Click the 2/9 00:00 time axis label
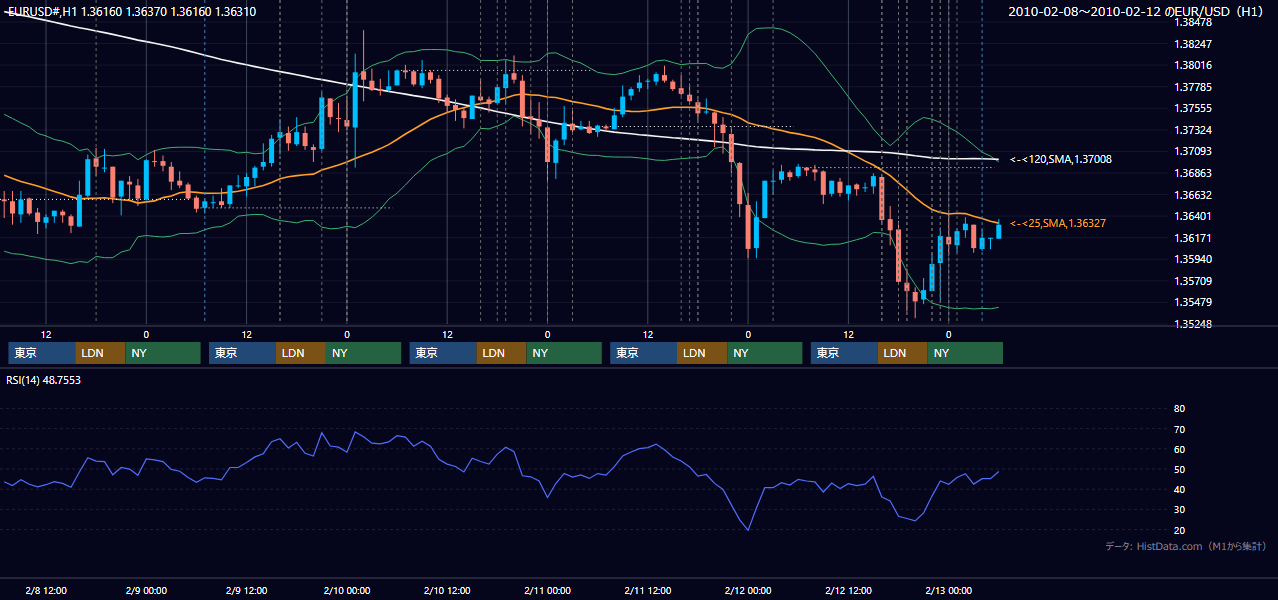 [x=146, y=591]
